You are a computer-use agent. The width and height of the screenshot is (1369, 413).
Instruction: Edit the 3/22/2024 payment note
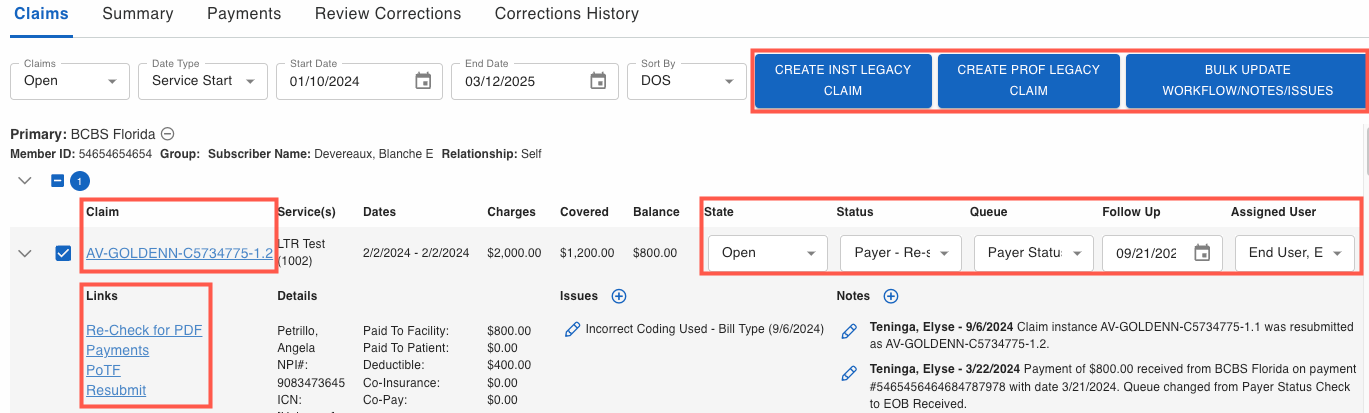click(849, 373)
